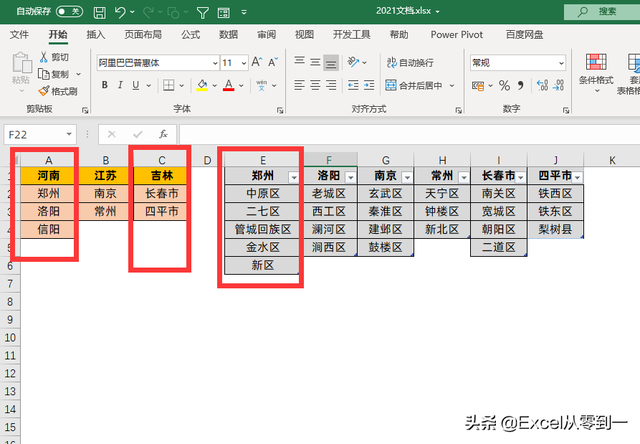Toggle the AutoSave switch
Viewport: 640px width, 444px height.
(x=69, y=11)
